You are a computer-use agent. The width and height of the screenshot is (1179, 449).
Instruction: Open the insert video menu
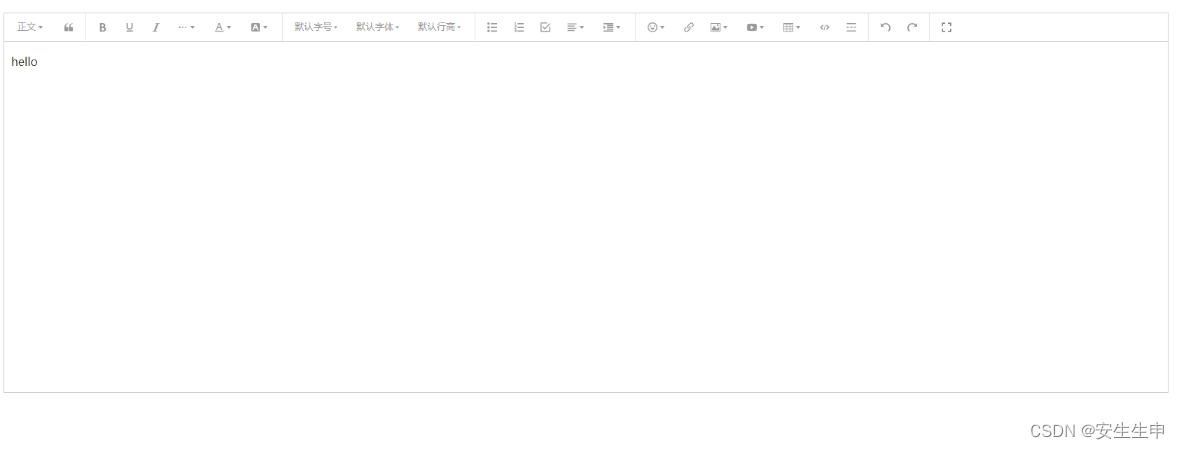(755, 27)
